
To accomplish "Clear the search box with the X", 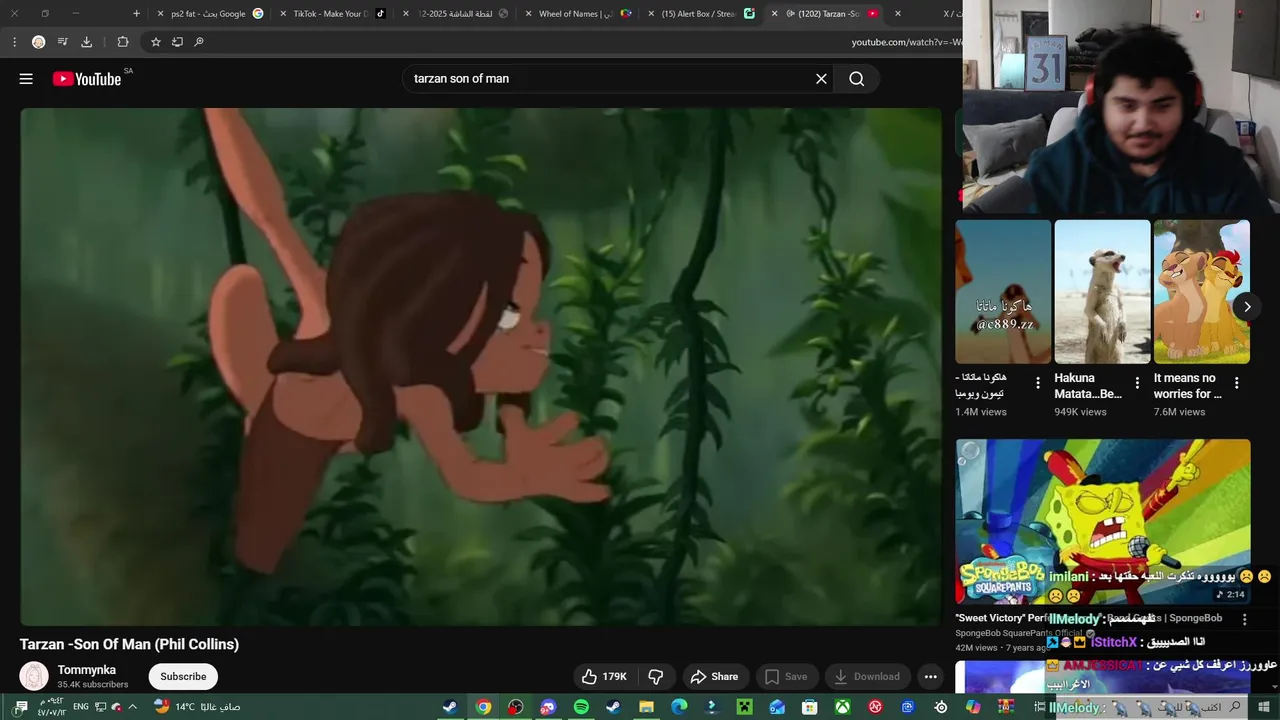I will (x=821, y=79).
